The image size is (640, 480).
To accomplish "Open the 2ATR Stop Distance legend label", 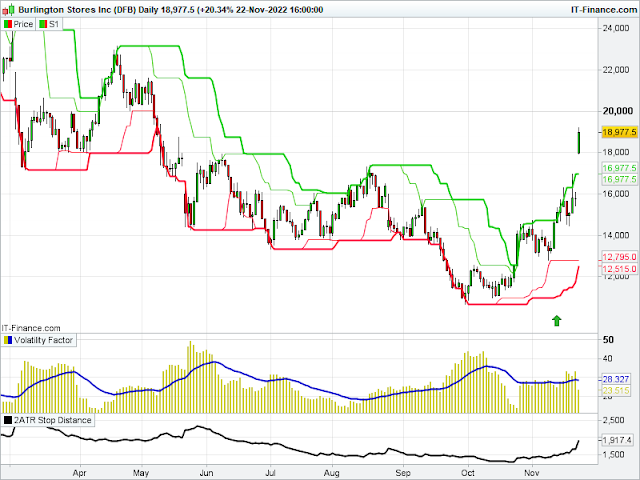I will (x=53, y=420).
